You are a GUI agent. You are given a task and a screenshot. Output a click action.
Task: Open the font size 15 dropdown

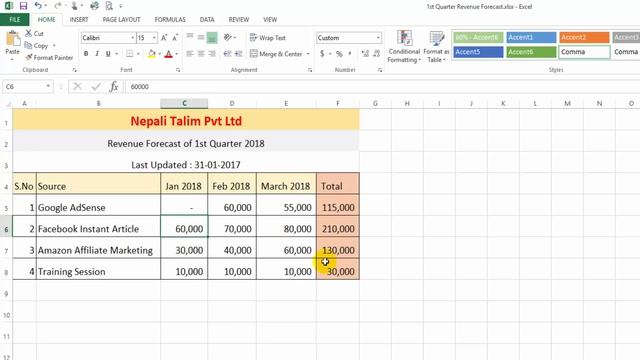point(154,38)
